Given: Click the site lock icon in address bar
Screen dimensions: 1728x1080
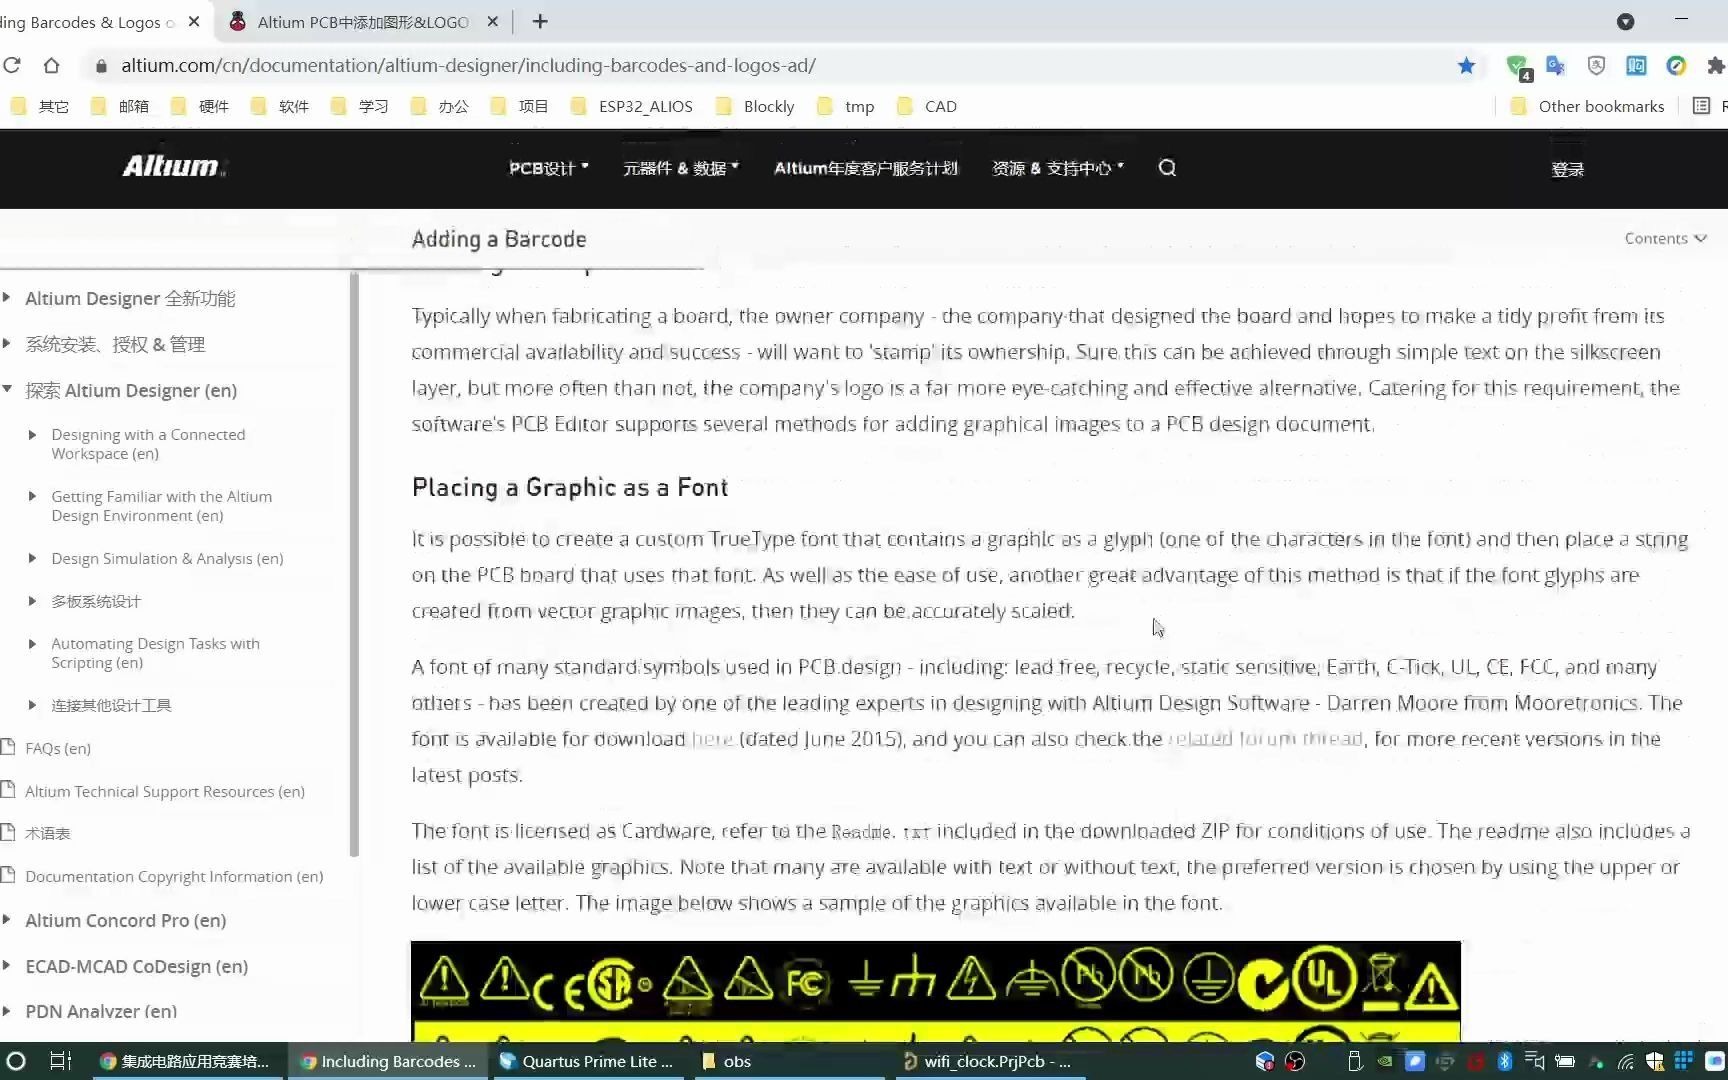Looking at the screenshot, I should [101, 65].
